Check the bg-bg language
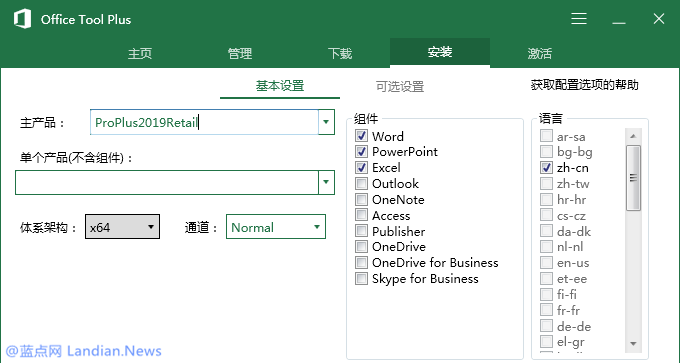 pyautogui.click(x=546, y=151)
